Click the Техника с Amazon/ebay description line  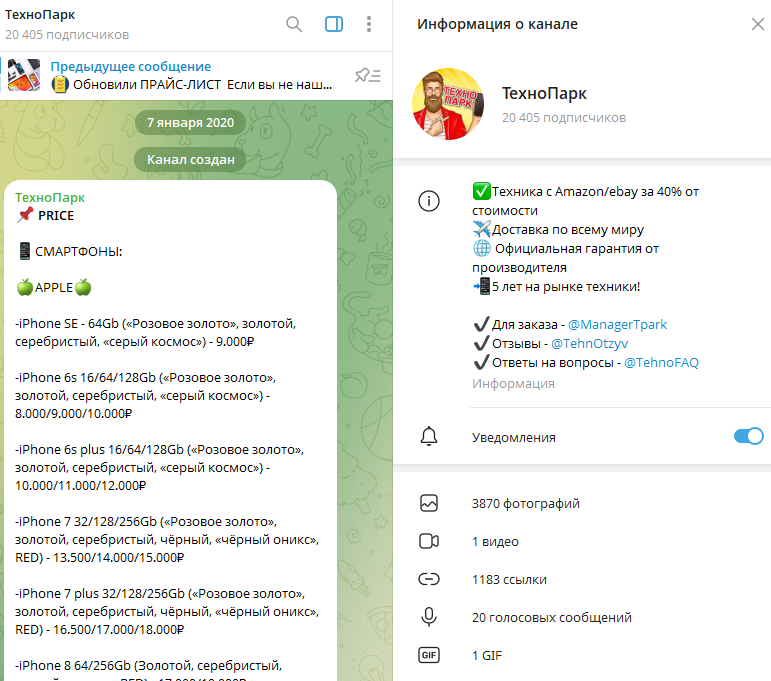coord(586,201)
